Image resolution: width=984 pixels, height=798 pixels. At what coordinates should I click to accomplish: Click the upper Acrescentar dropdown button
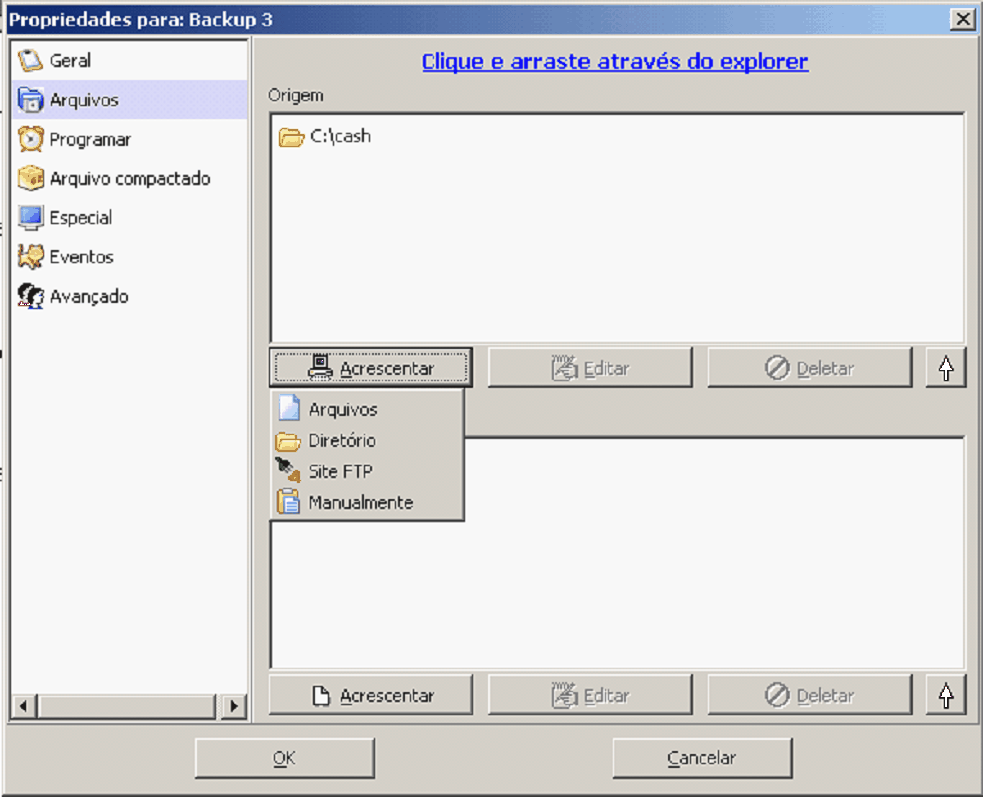click(370, 368)
